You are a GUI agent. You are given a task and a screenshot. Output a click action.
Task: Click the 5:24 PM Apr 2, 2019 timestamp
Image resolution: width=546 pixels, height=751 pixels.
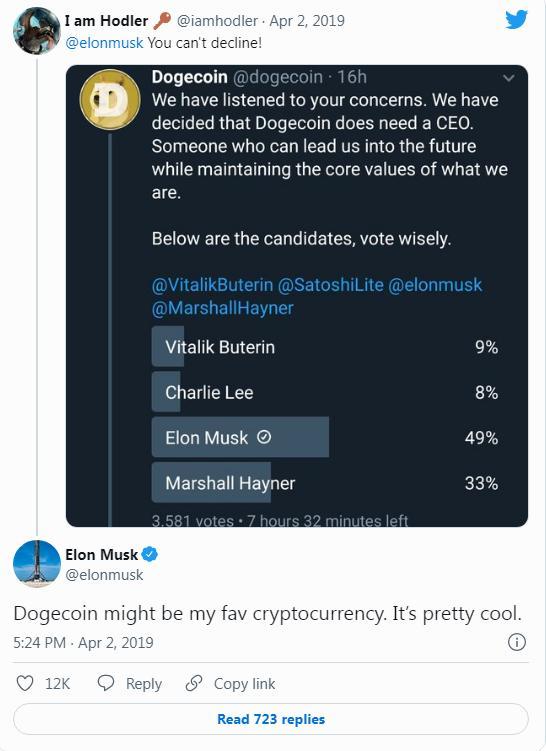[83, 642]
